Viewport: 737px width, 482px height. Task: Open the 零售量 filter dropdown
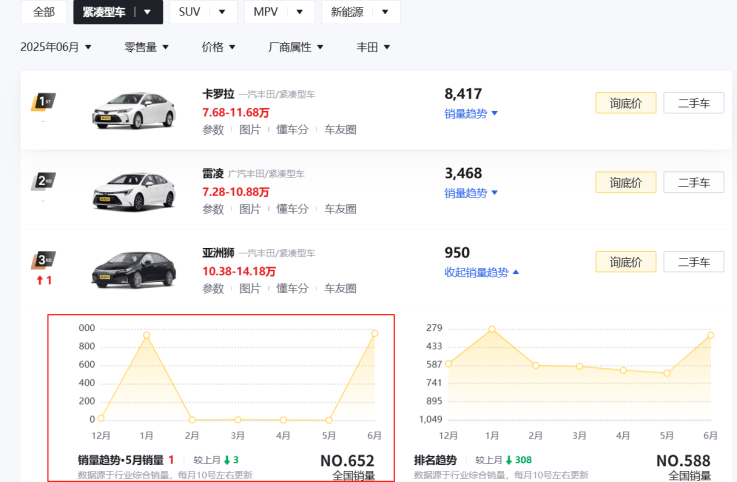(146, 47)
